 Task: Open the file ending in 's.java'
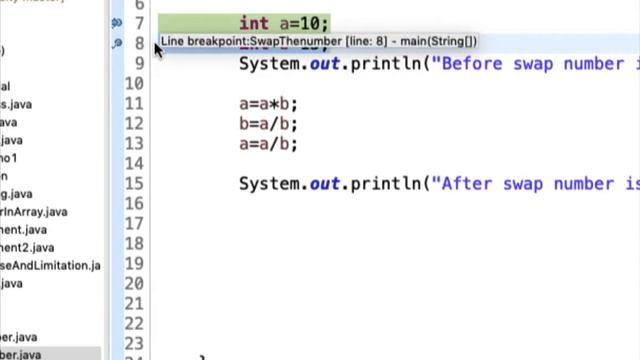point(16,104)
